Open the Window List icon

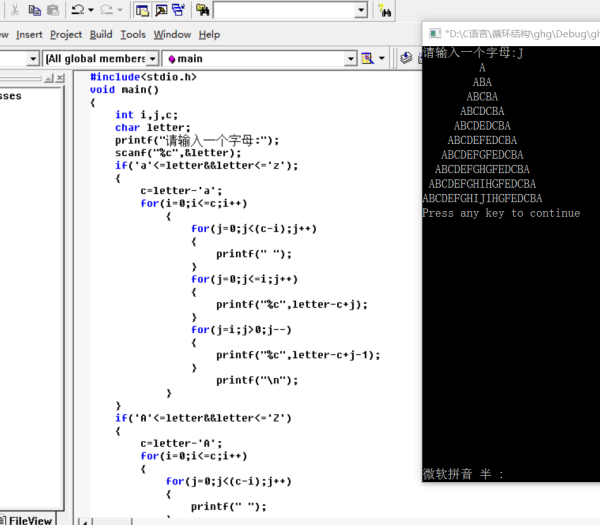pyautogui.click(x=178, y=10)
